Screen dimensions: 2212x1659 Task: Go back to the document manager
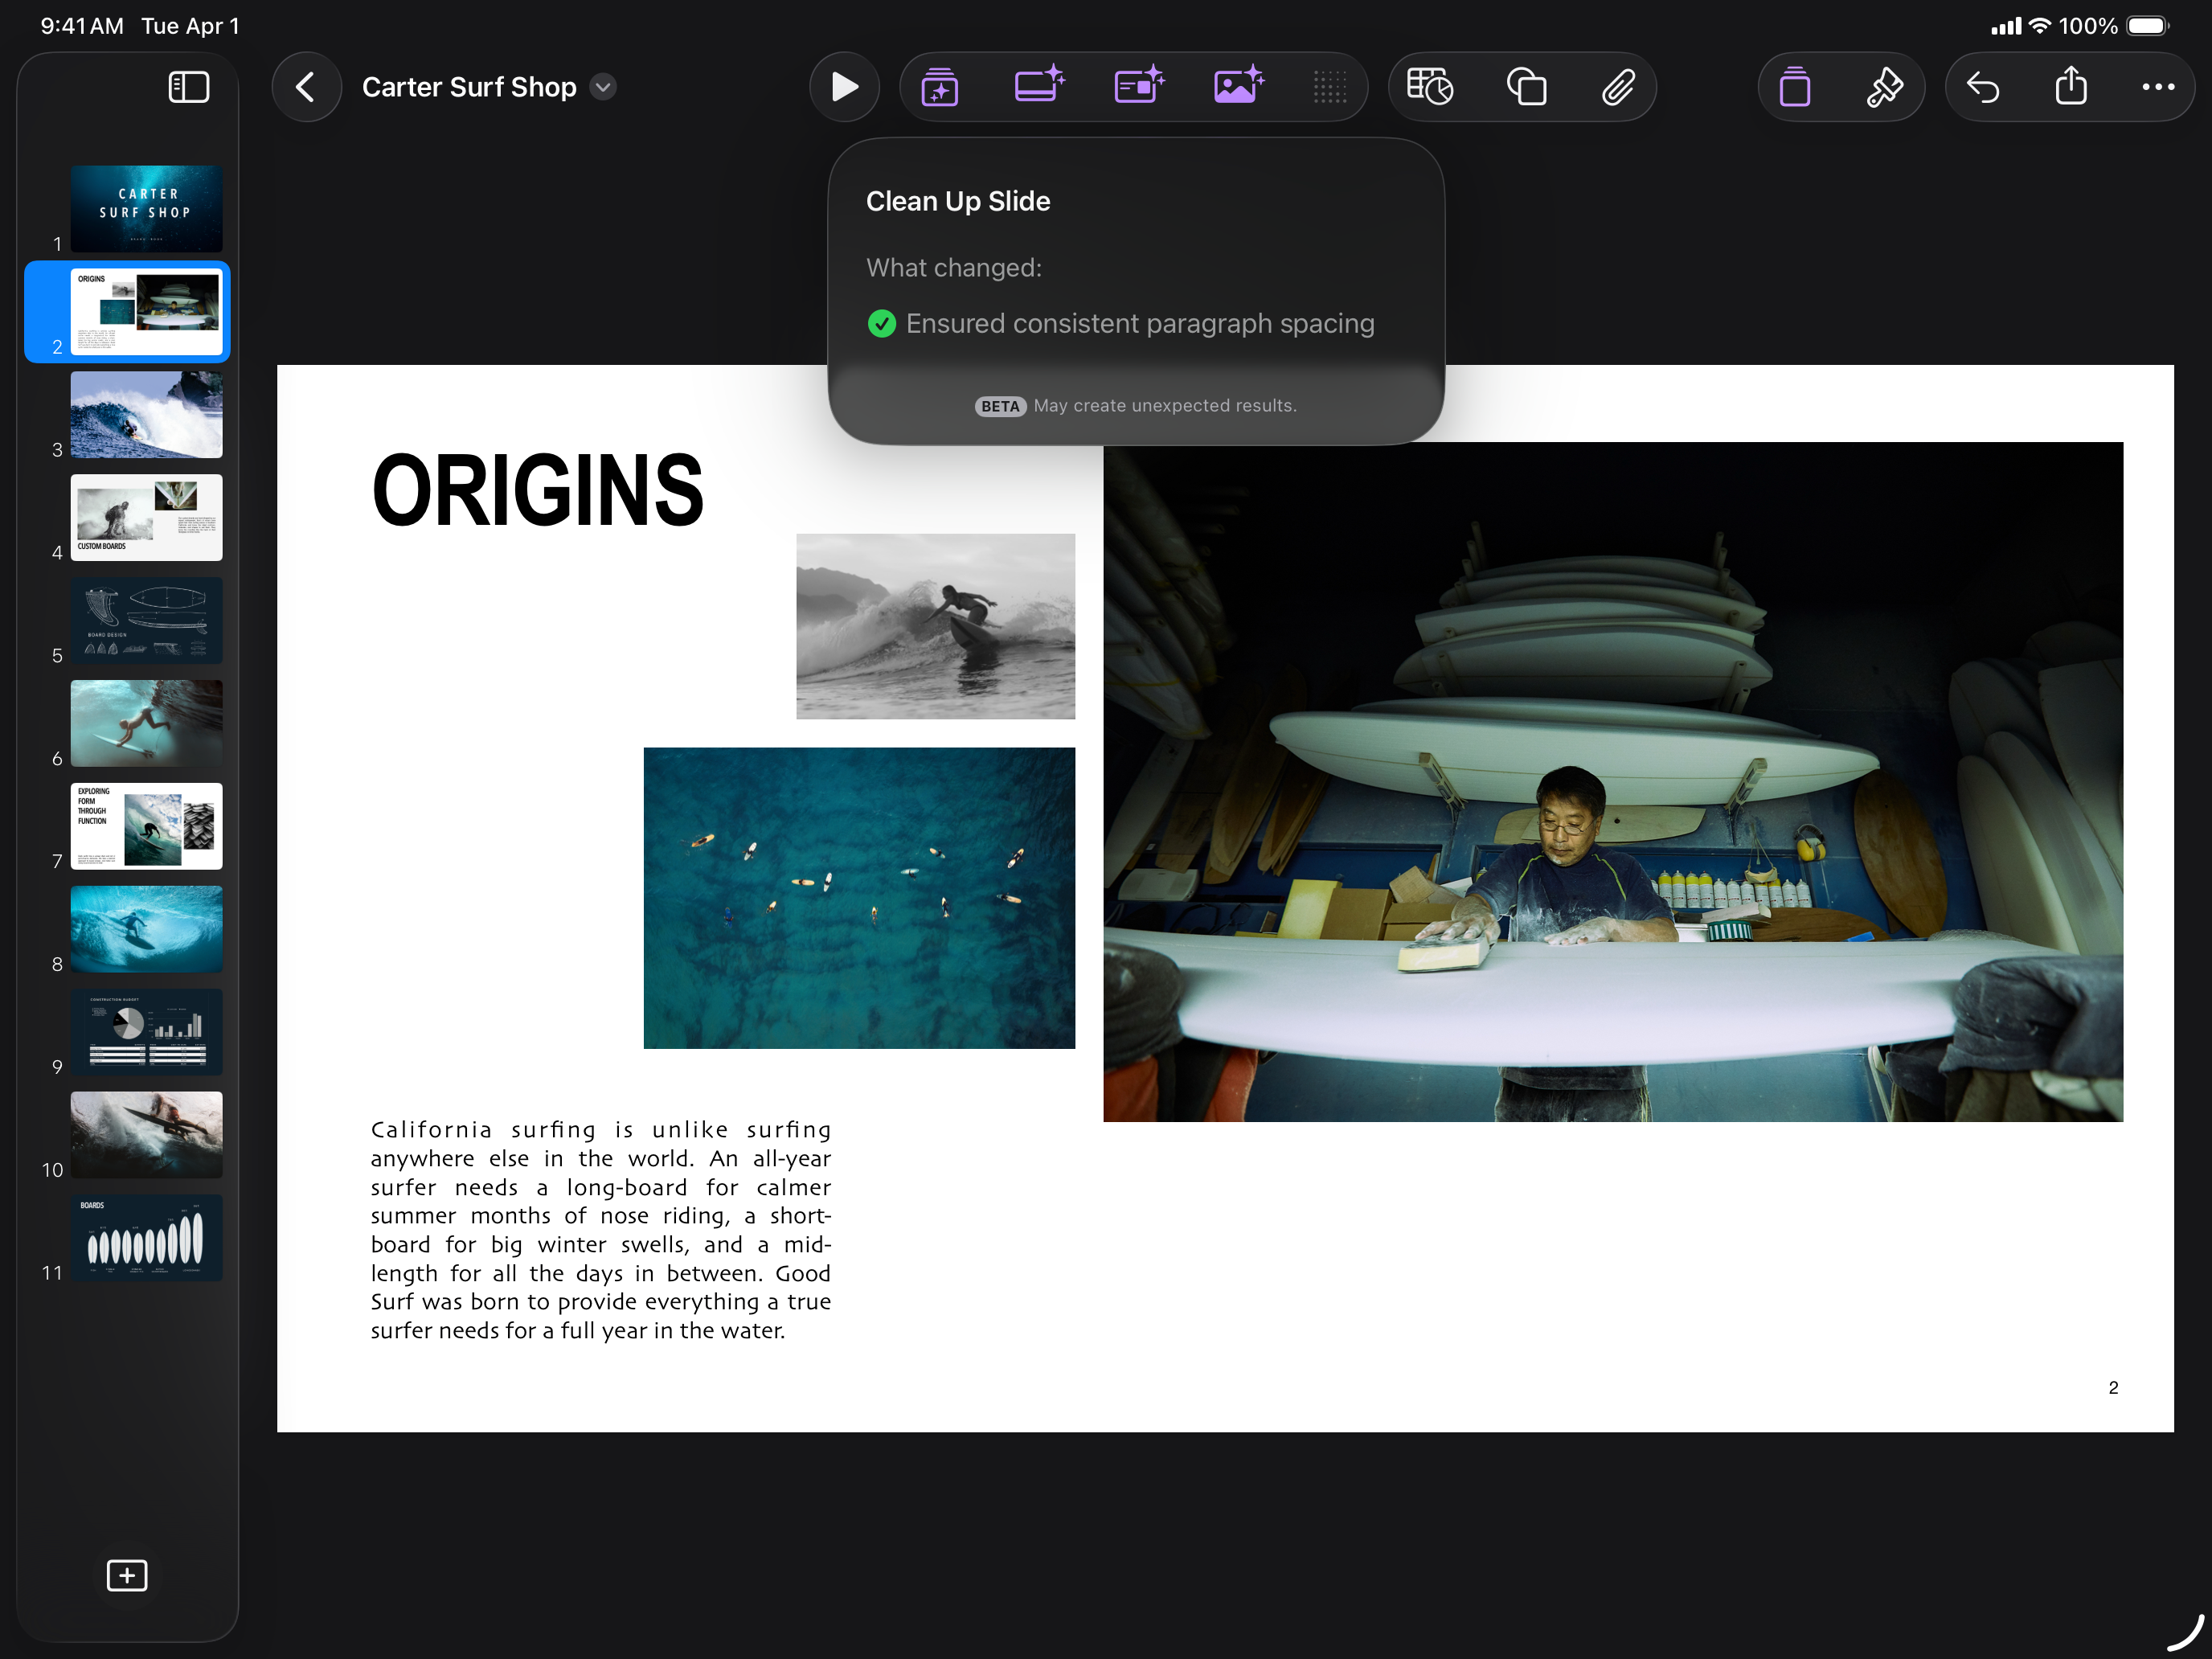click(x=306, y=87)
